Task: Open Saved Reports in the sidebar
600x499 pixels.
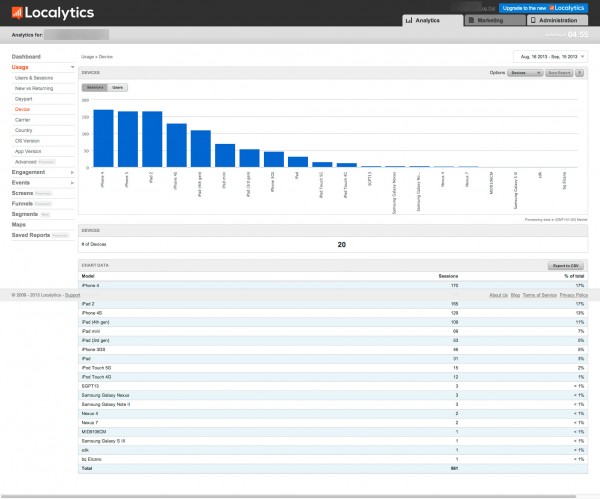Action: tap(31, 235)
